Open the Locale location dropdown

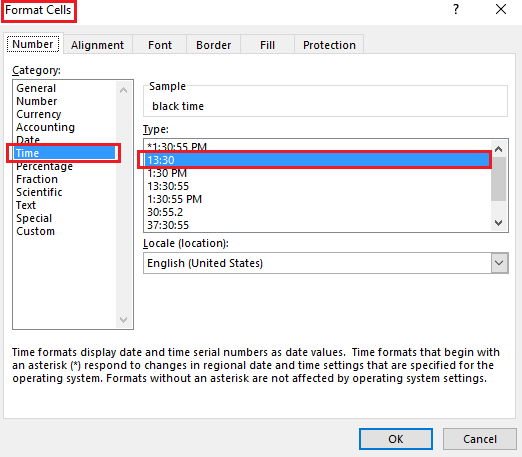(x=499, y=263)
